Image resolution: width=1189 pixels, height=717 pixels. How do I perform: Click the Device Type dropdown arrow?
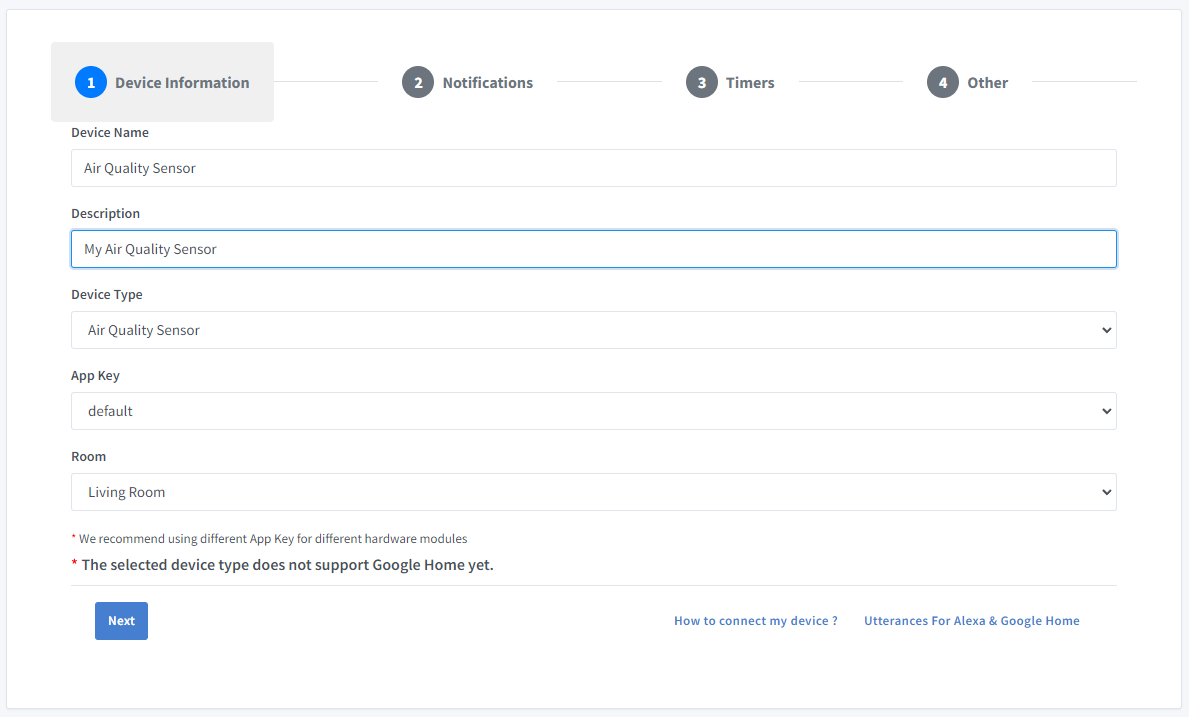[1105, 330]
